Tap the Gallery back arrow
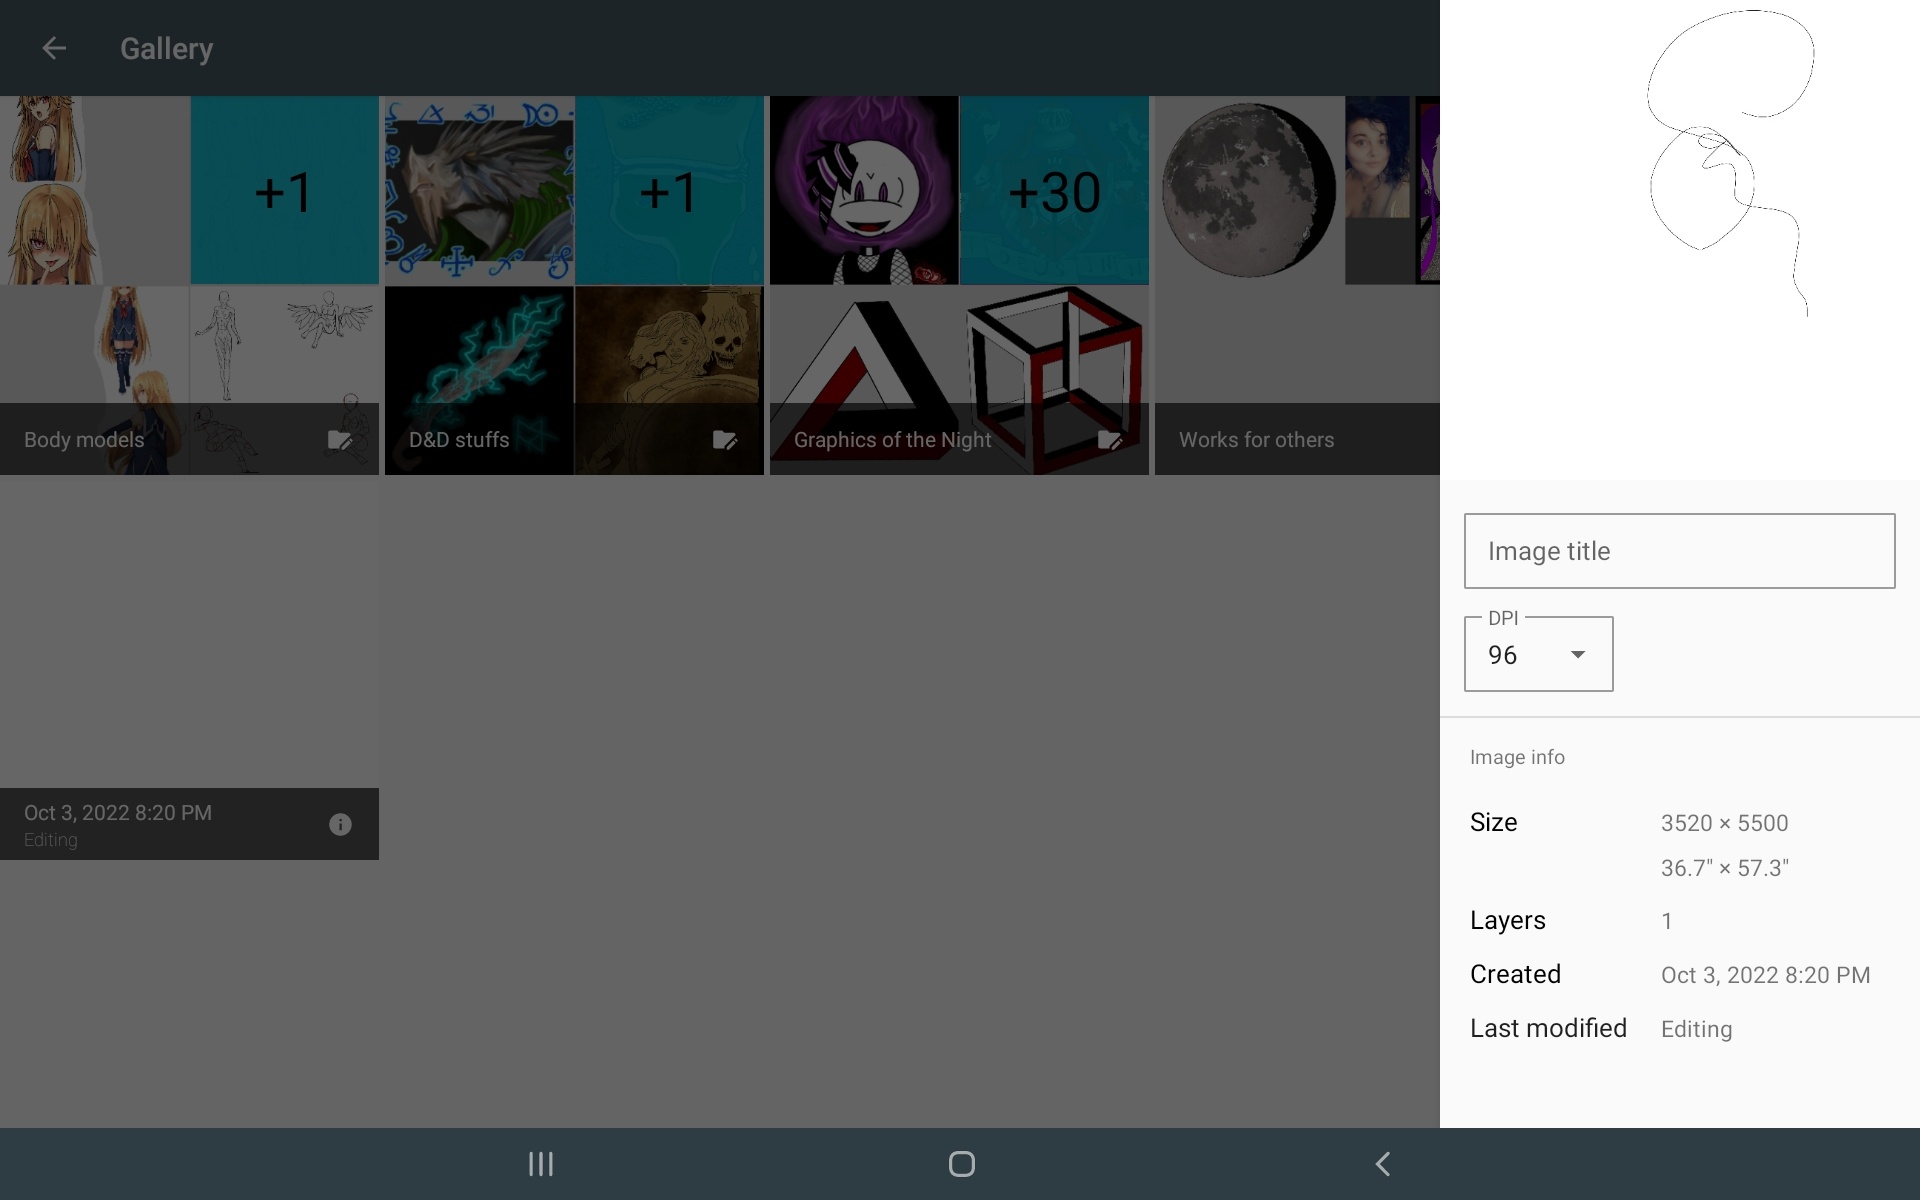1920x1200 pixels. coord(54,48)
